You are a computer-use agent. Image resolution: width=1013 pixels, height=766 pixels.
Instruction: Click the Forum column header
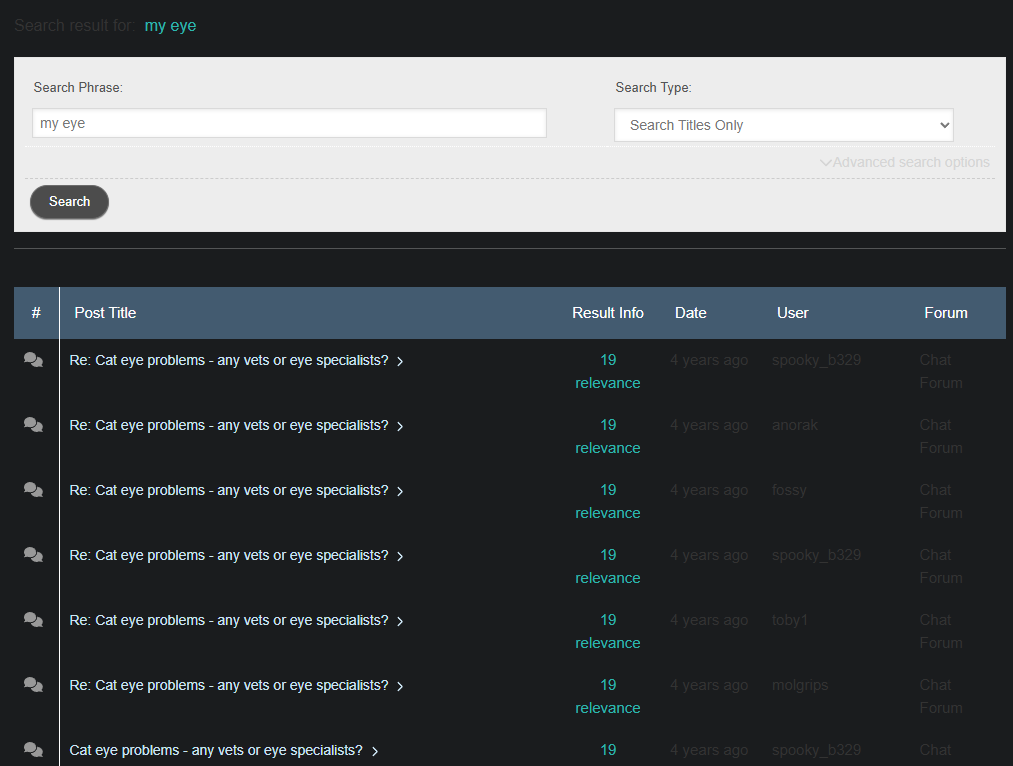coord(945,313)
